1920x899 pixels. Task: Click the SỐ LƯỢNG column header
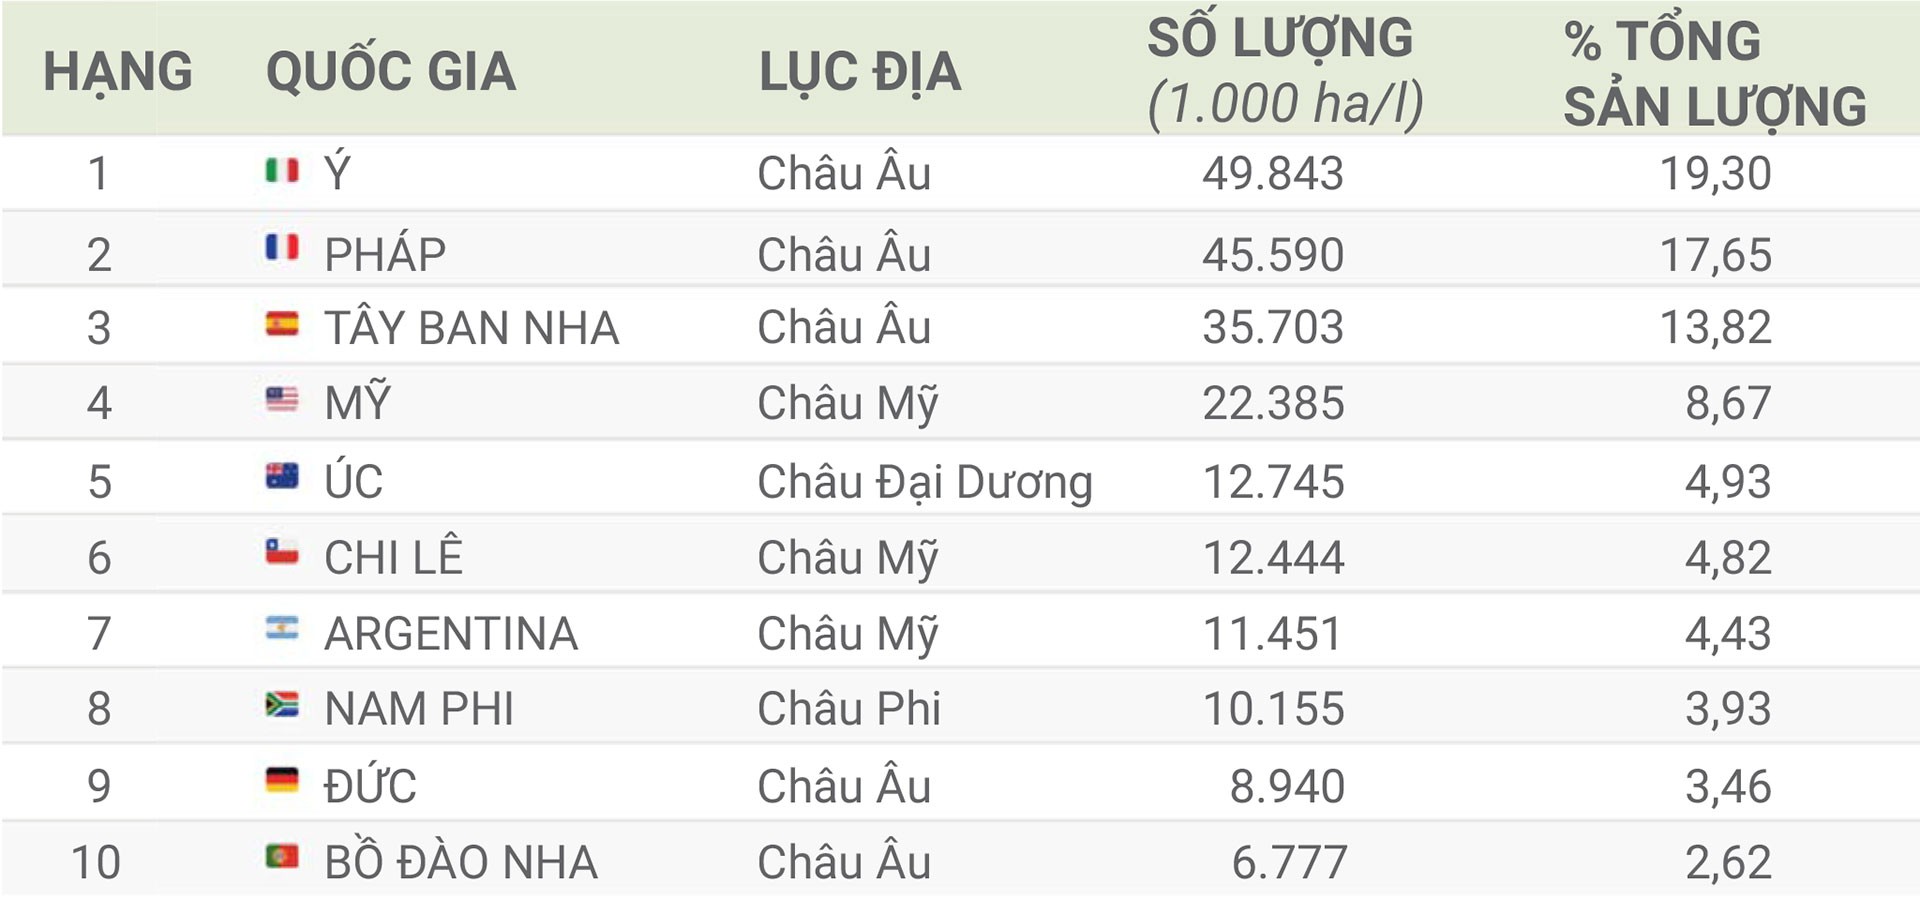click(1284, 72)
